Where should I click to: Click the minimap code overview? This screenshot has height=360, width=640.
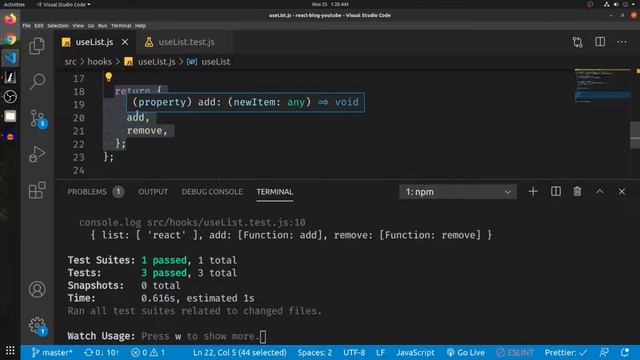[602, 86]
